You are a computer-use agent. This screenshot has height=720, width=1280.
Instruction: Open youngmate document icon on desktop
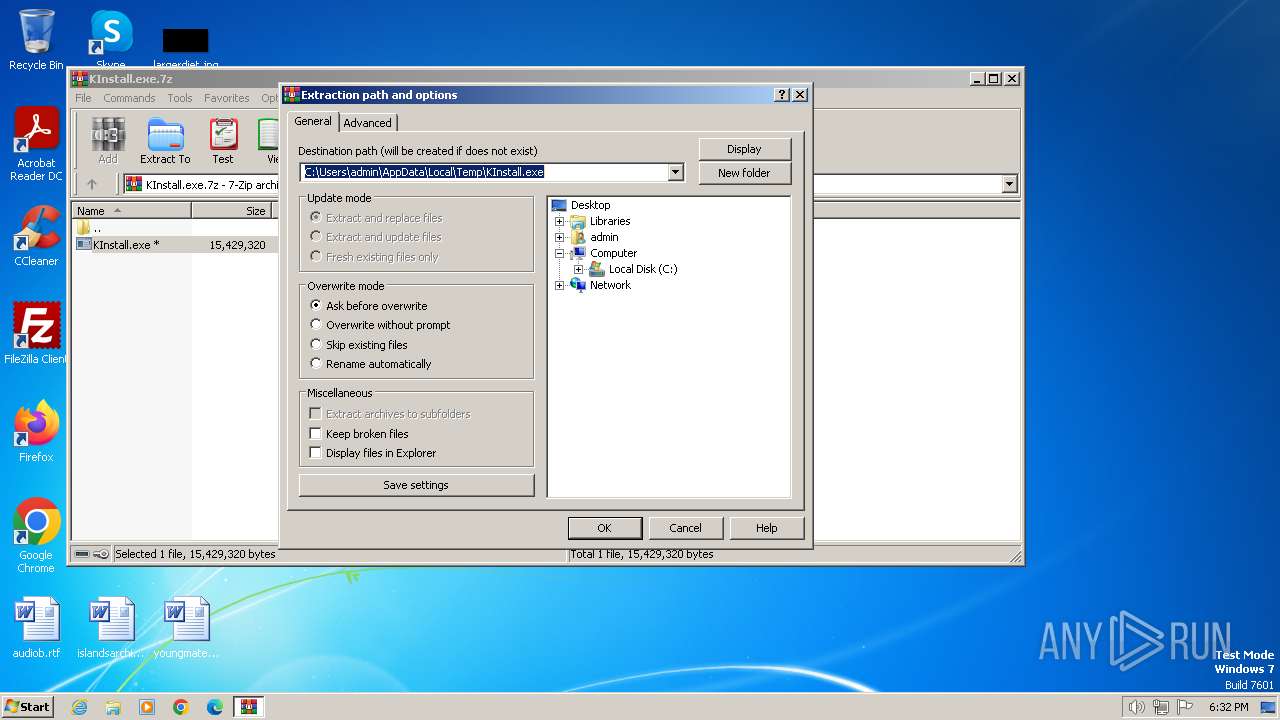coord(186,628)
